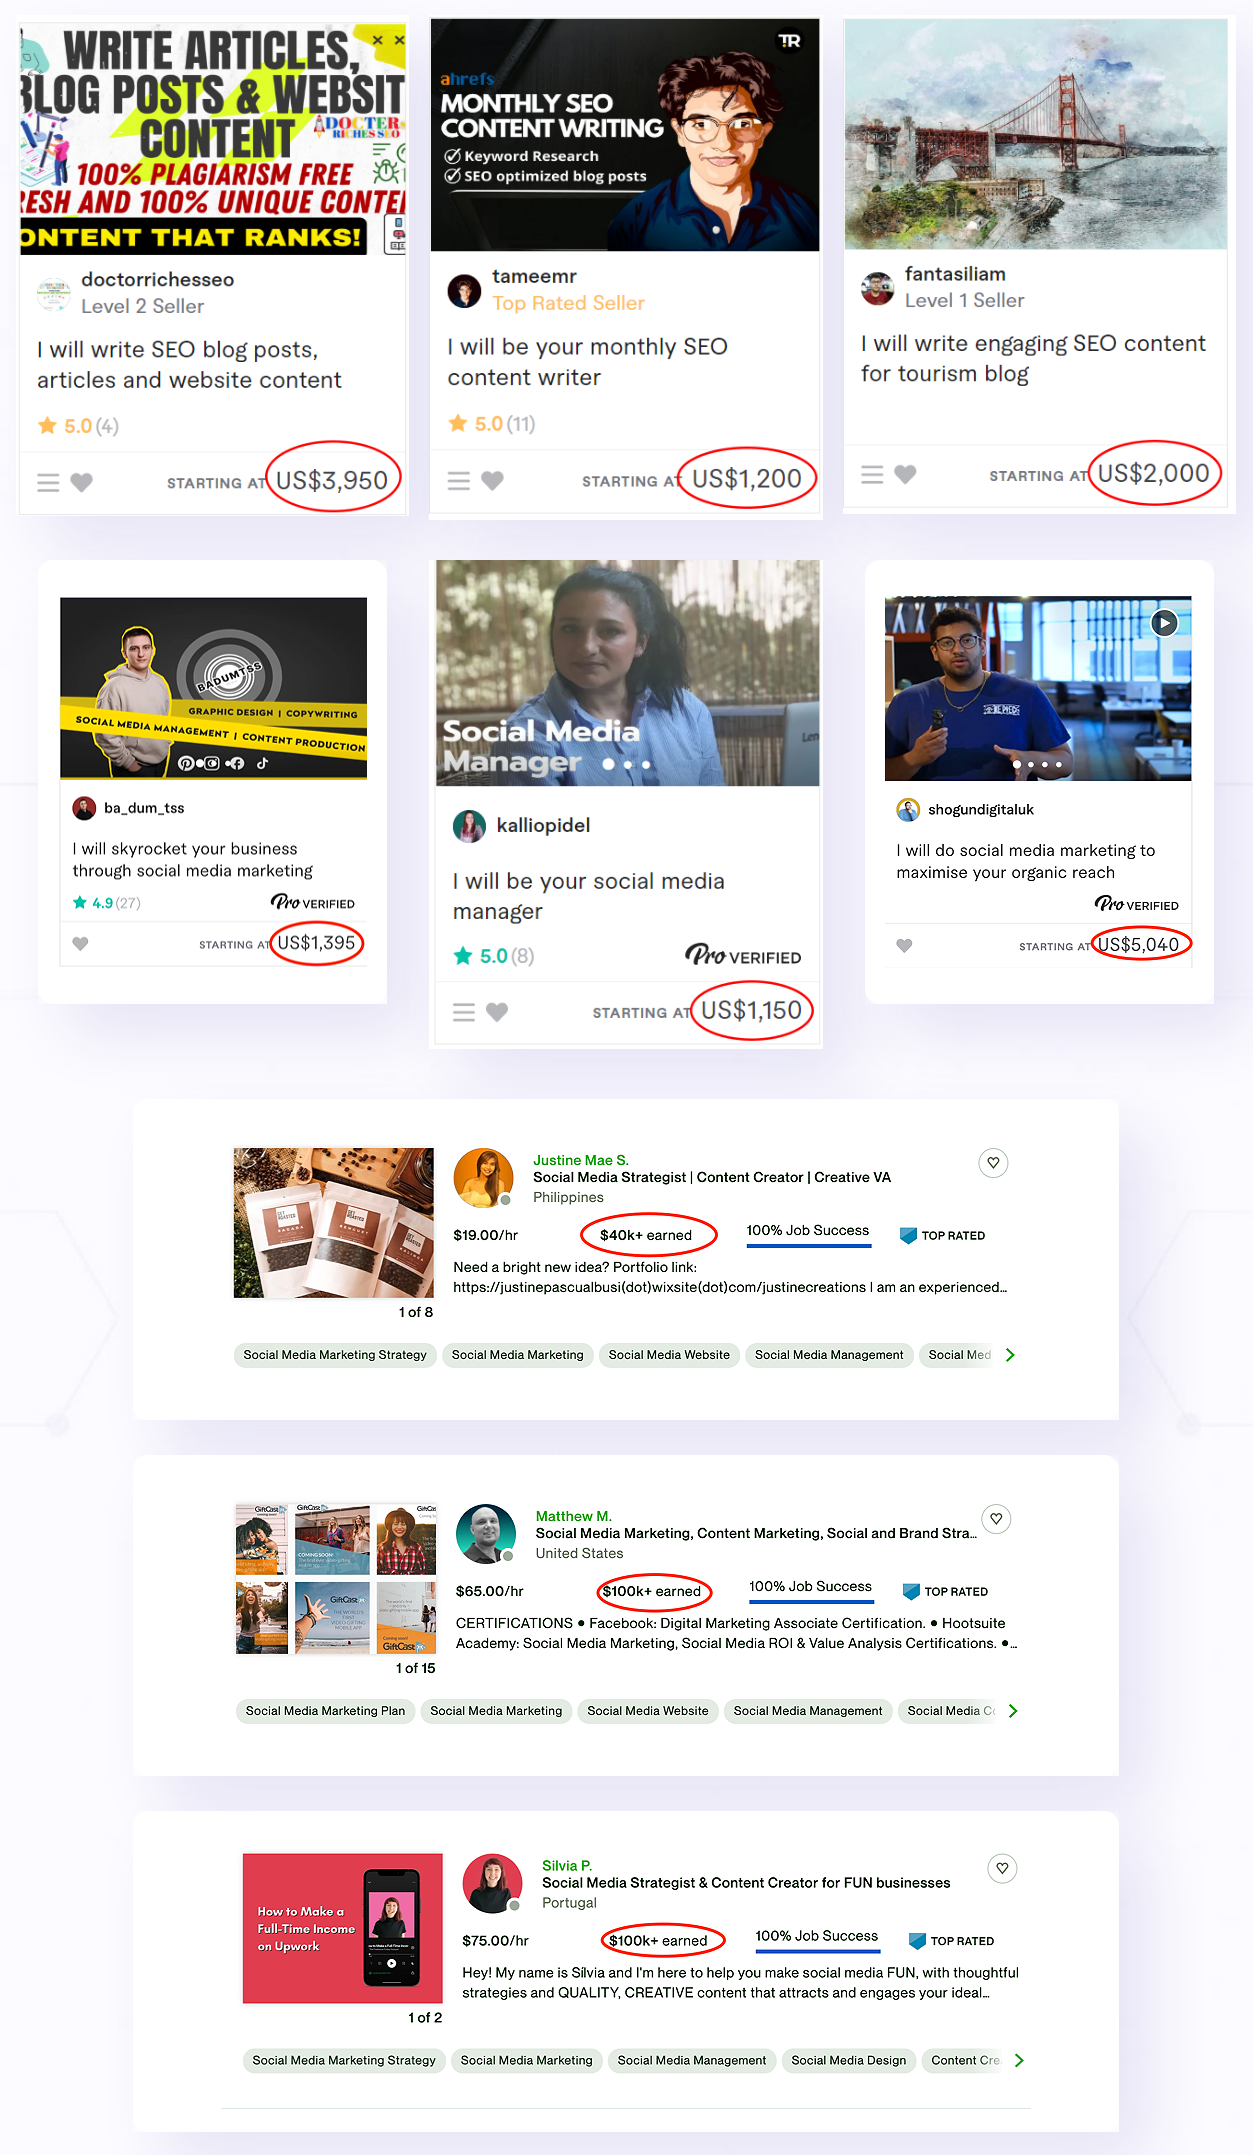Click the carousel dots on kalliopidel image
The width and height of the screenshot is (1253, 2155).
coord(627,764)
